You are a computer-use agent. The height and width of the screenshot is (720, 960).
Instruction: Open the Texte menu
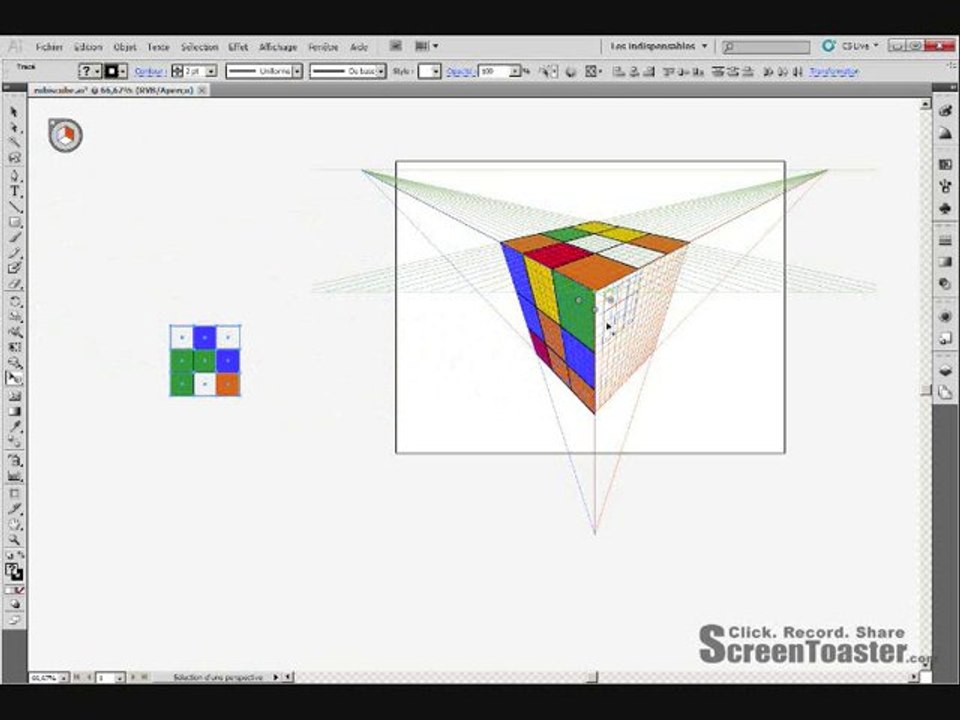(x=158, y=47)
